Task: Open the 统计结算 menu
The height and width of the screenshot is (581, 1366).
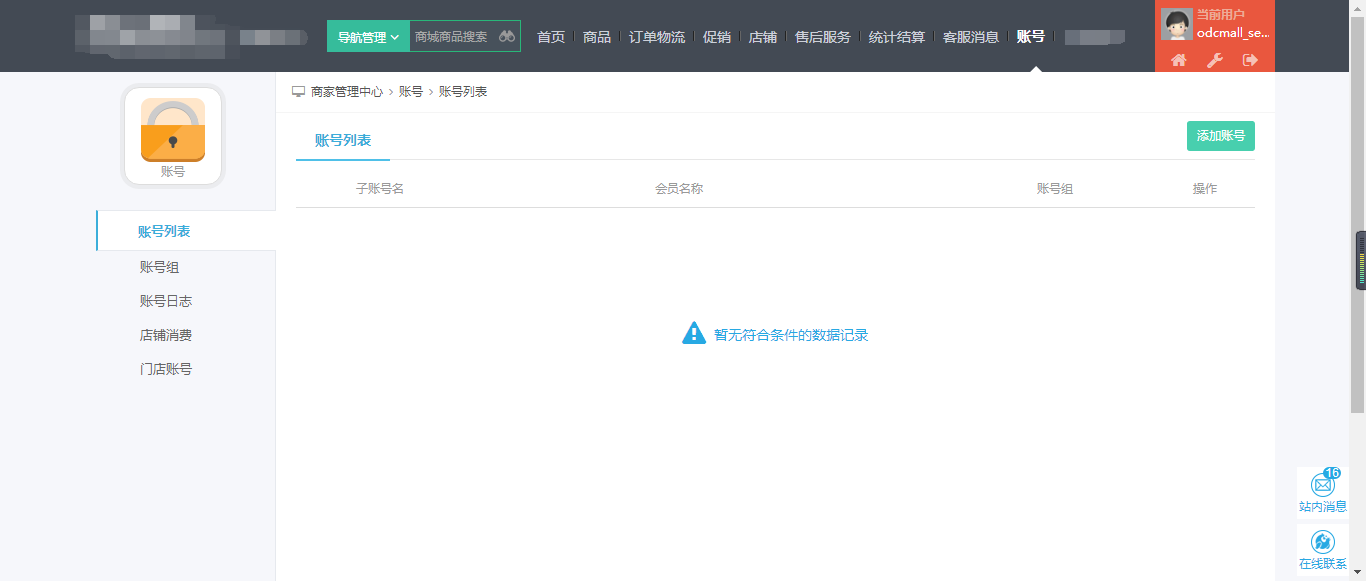Action: tap(897, 37)
